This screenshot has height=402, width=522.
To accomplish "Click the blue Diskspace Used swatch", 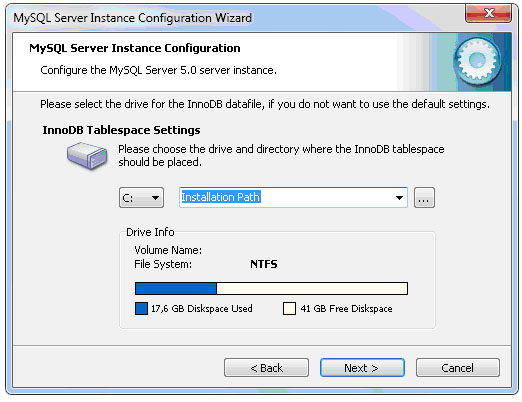I will 141,308.
